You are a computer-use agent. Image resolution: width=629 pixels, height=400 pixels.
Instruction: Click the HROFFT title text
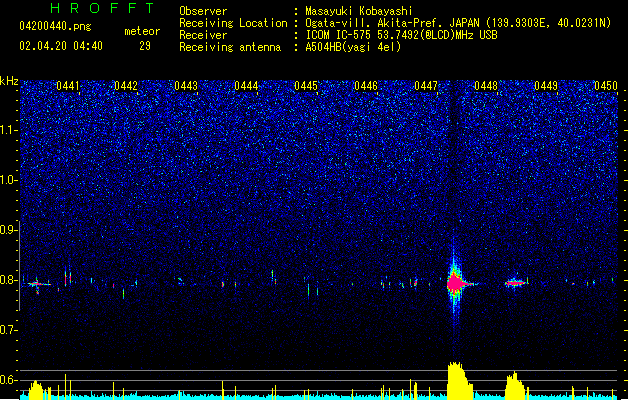tap(102, 8)
